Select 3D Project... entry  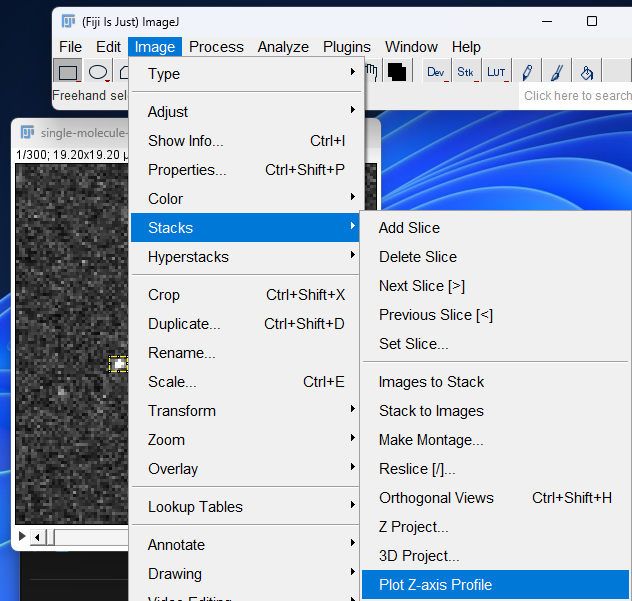495,555
